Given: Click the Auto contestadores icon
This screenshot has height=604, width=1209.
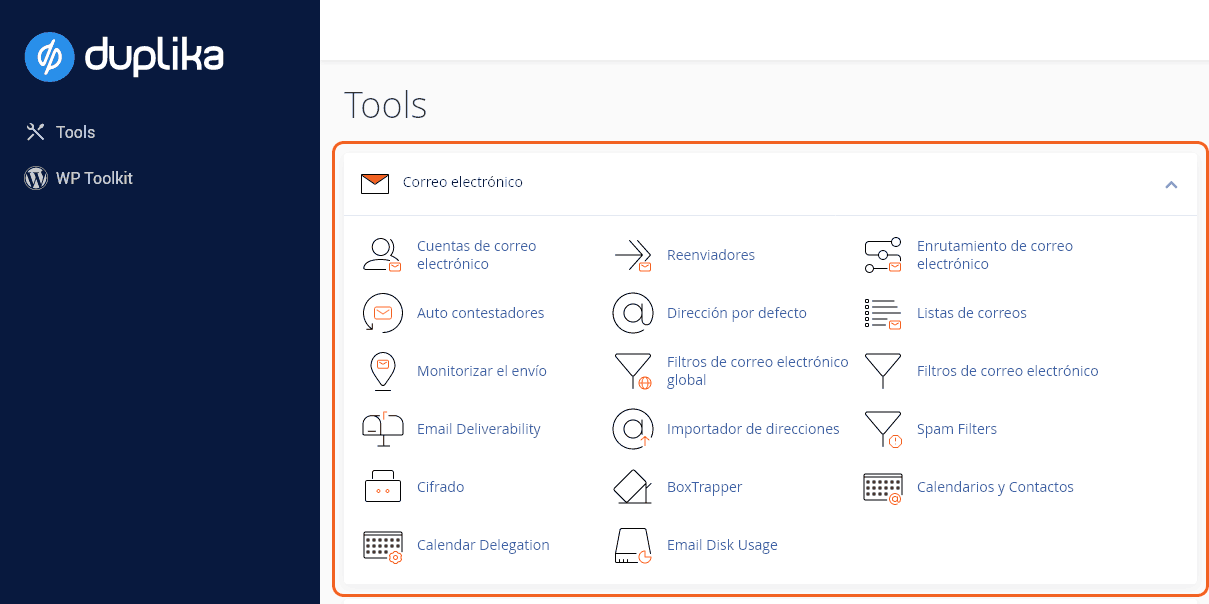Looking at the screenshot, I should [381, 313].
